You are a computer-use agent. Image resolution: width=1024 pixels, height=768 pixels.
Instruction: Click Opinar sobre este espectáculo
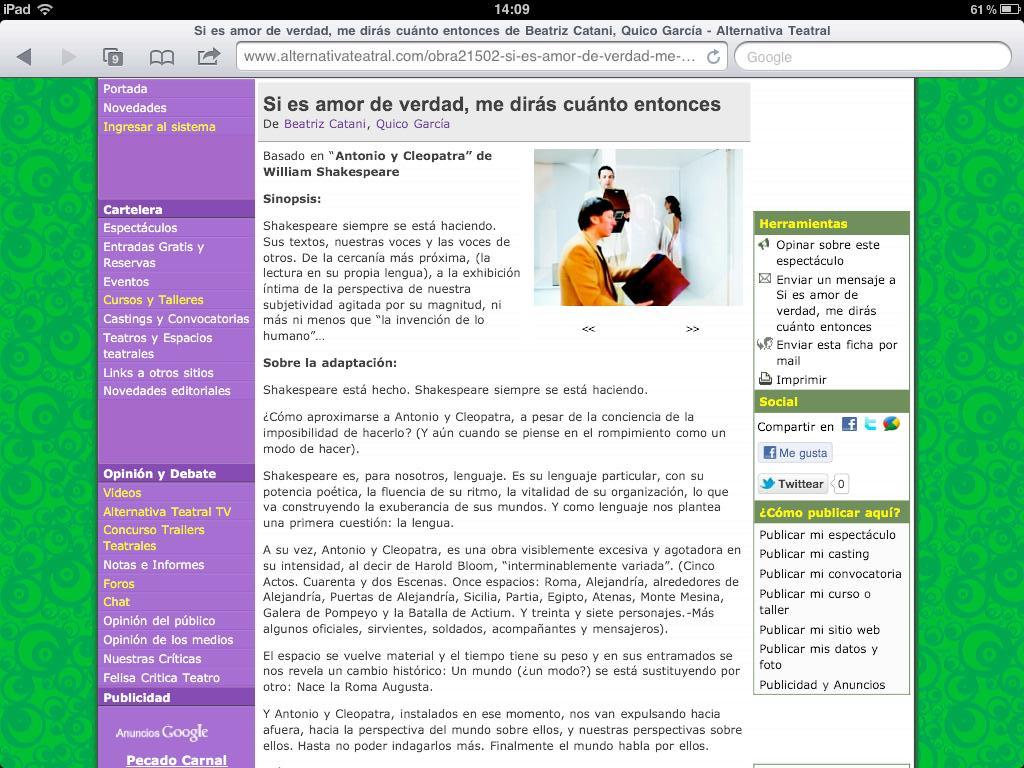(x=828, y=253)
